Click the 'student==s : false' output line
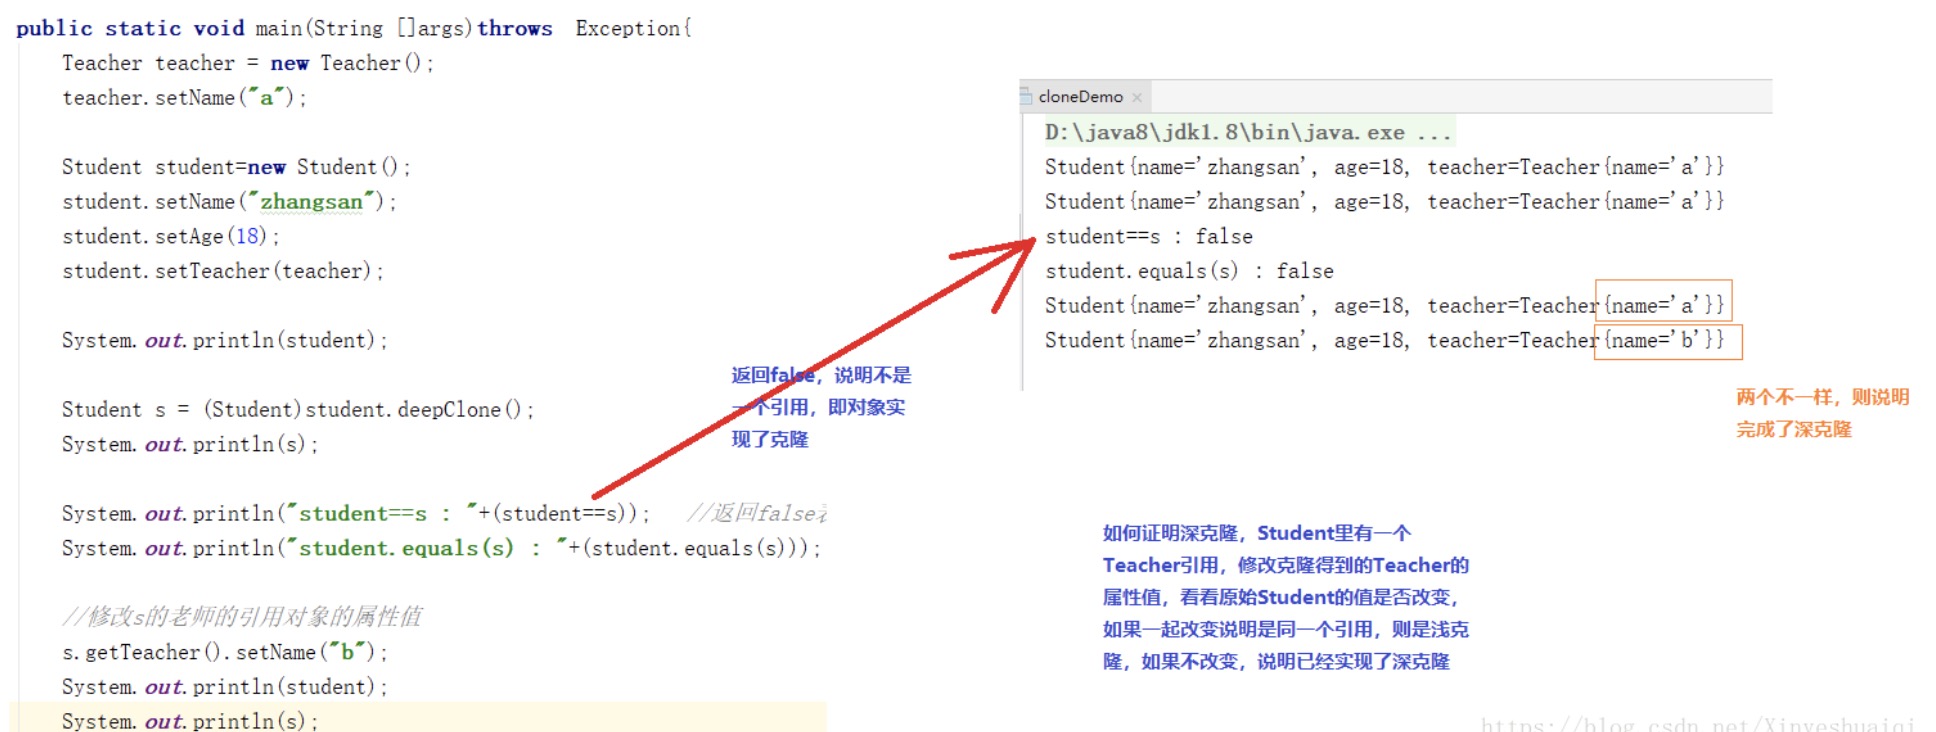Viewport: 1936px width, 732px height. [x=1148, y=237]
